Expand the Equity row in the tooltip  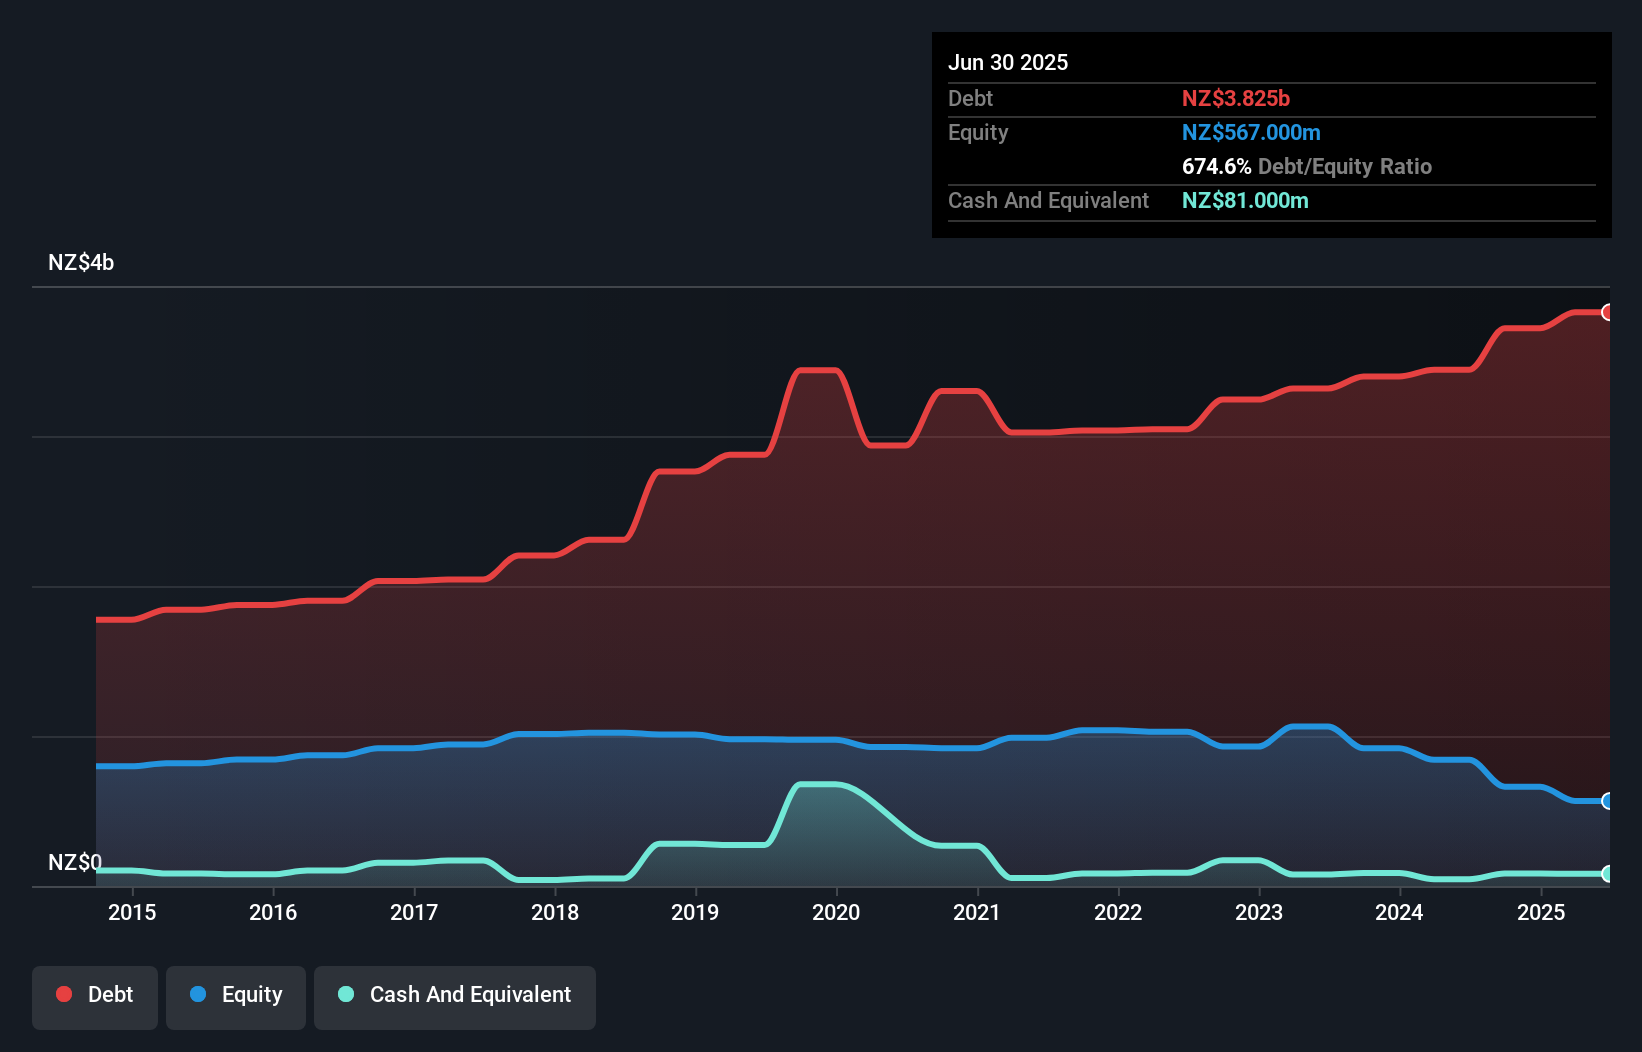click(977, 132)
